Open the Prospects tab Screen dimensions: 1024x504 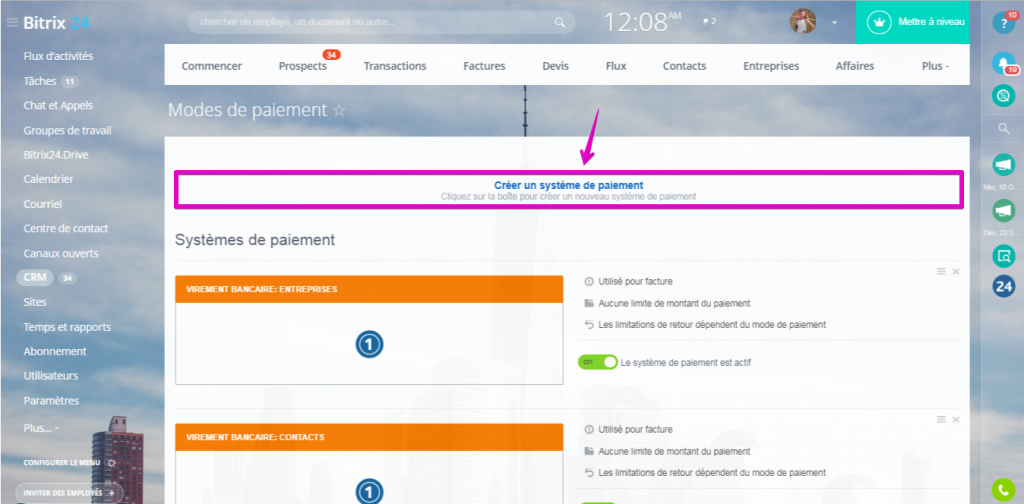pos(302,65)
